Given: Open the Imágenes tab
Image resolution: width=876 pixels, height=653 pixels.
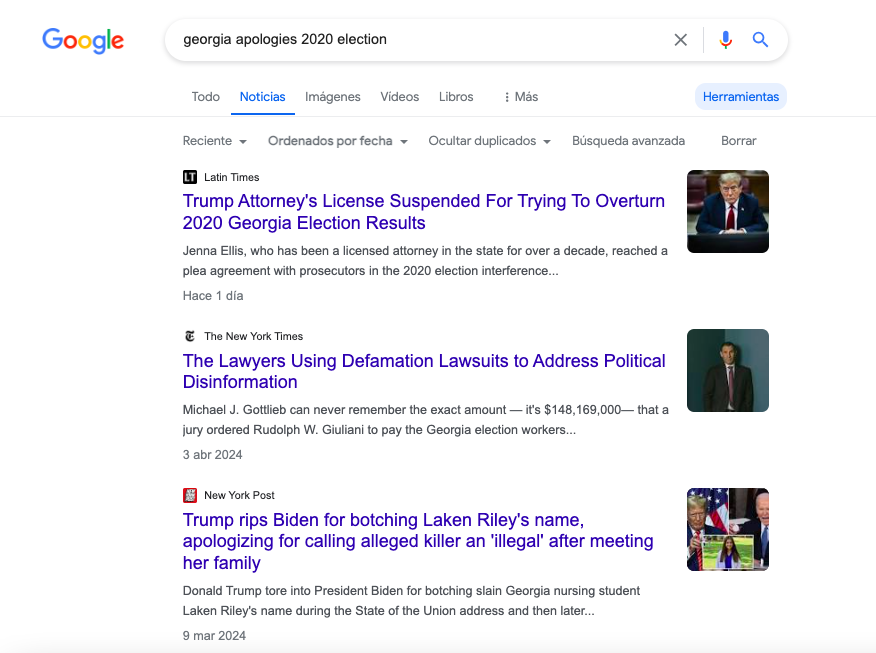Looking at the screenshot, I should click(332, 97).
